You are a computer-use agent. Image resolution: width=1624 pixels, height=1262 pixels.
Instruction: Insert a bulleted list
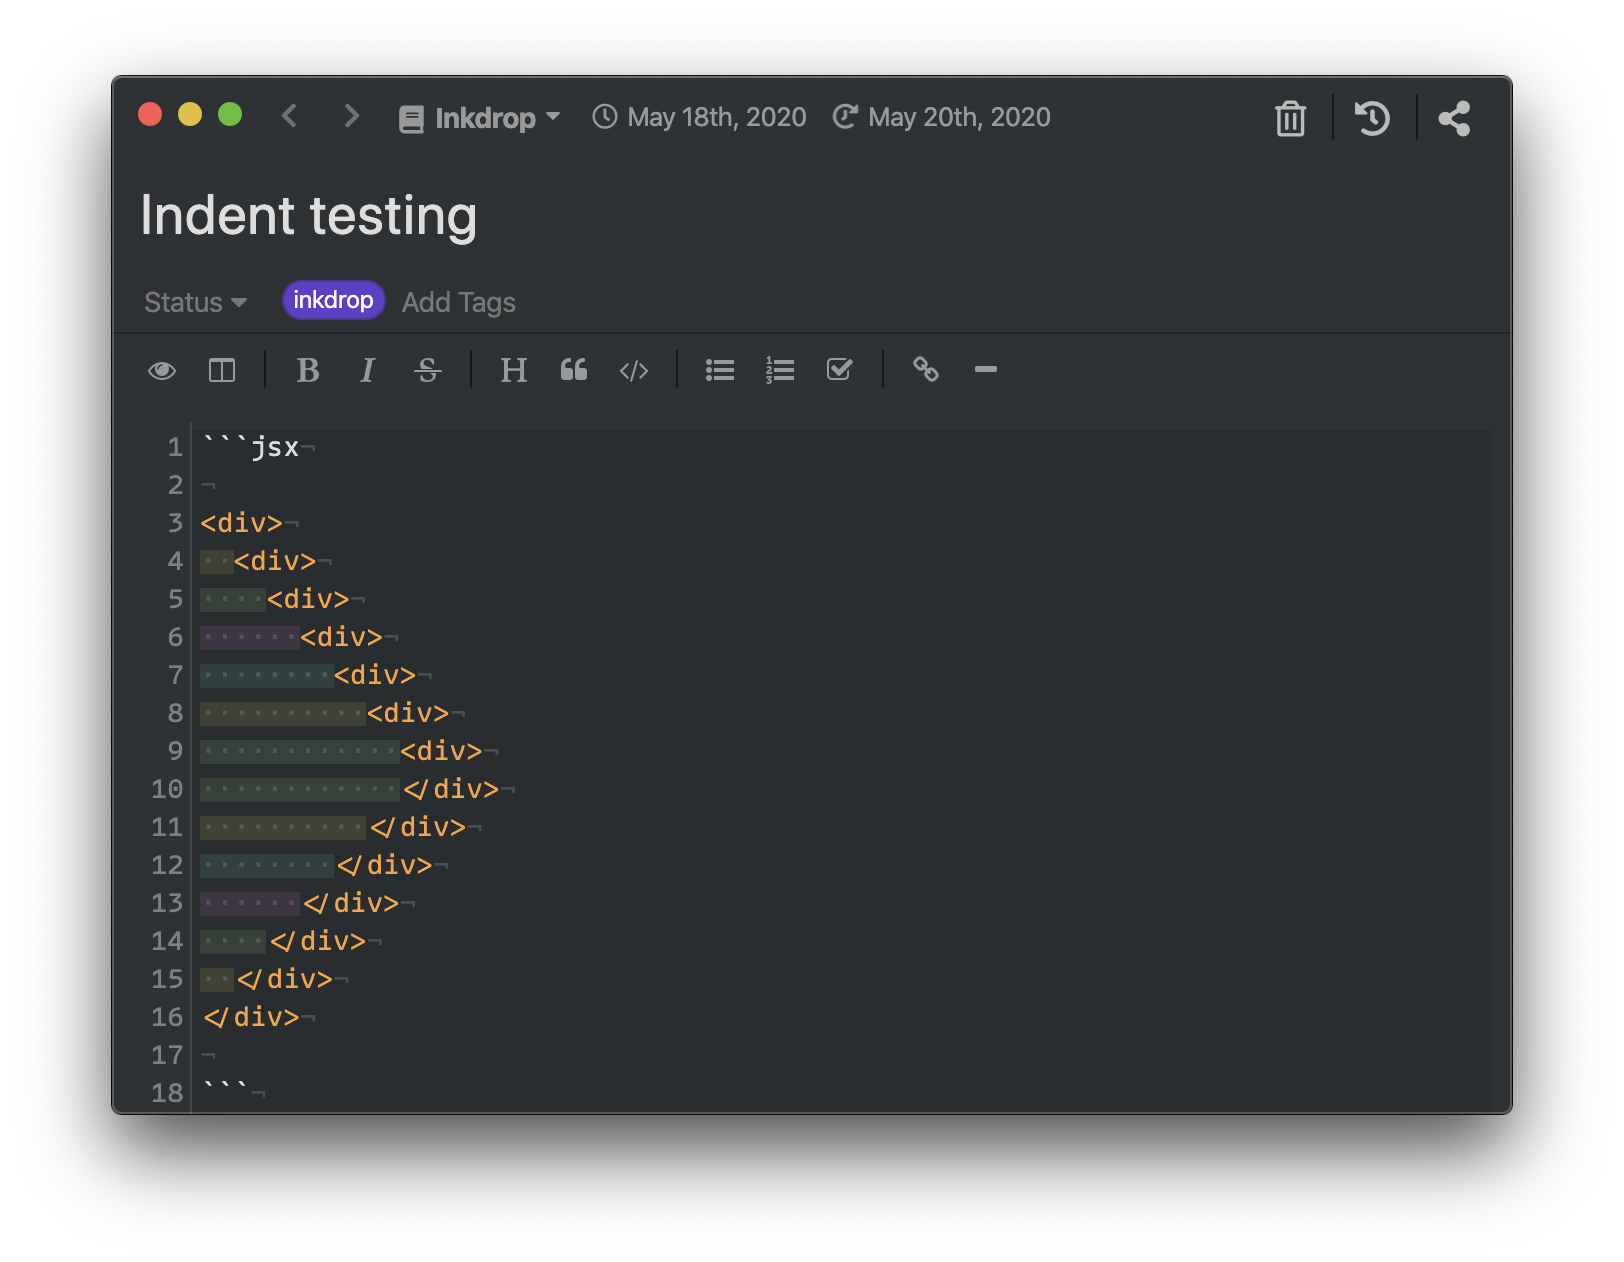tap(720, 371)
